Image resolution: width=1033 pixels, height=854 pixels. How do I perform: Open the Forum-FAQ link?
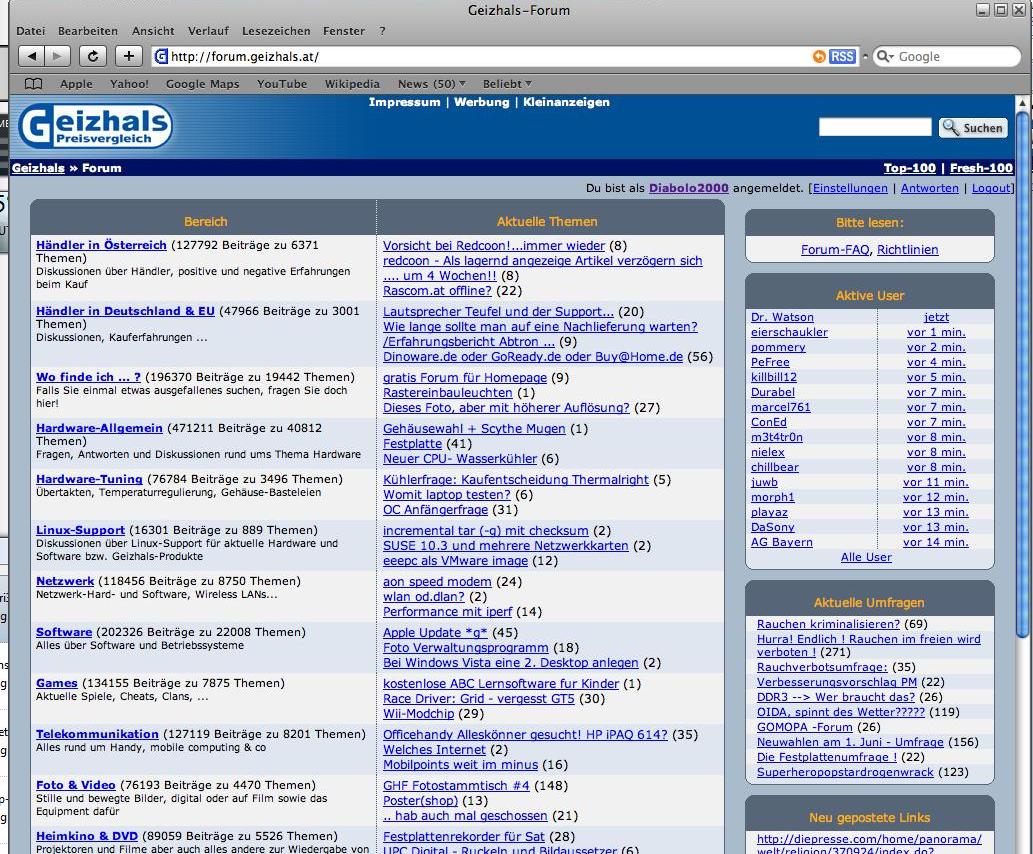click(835, 250)
